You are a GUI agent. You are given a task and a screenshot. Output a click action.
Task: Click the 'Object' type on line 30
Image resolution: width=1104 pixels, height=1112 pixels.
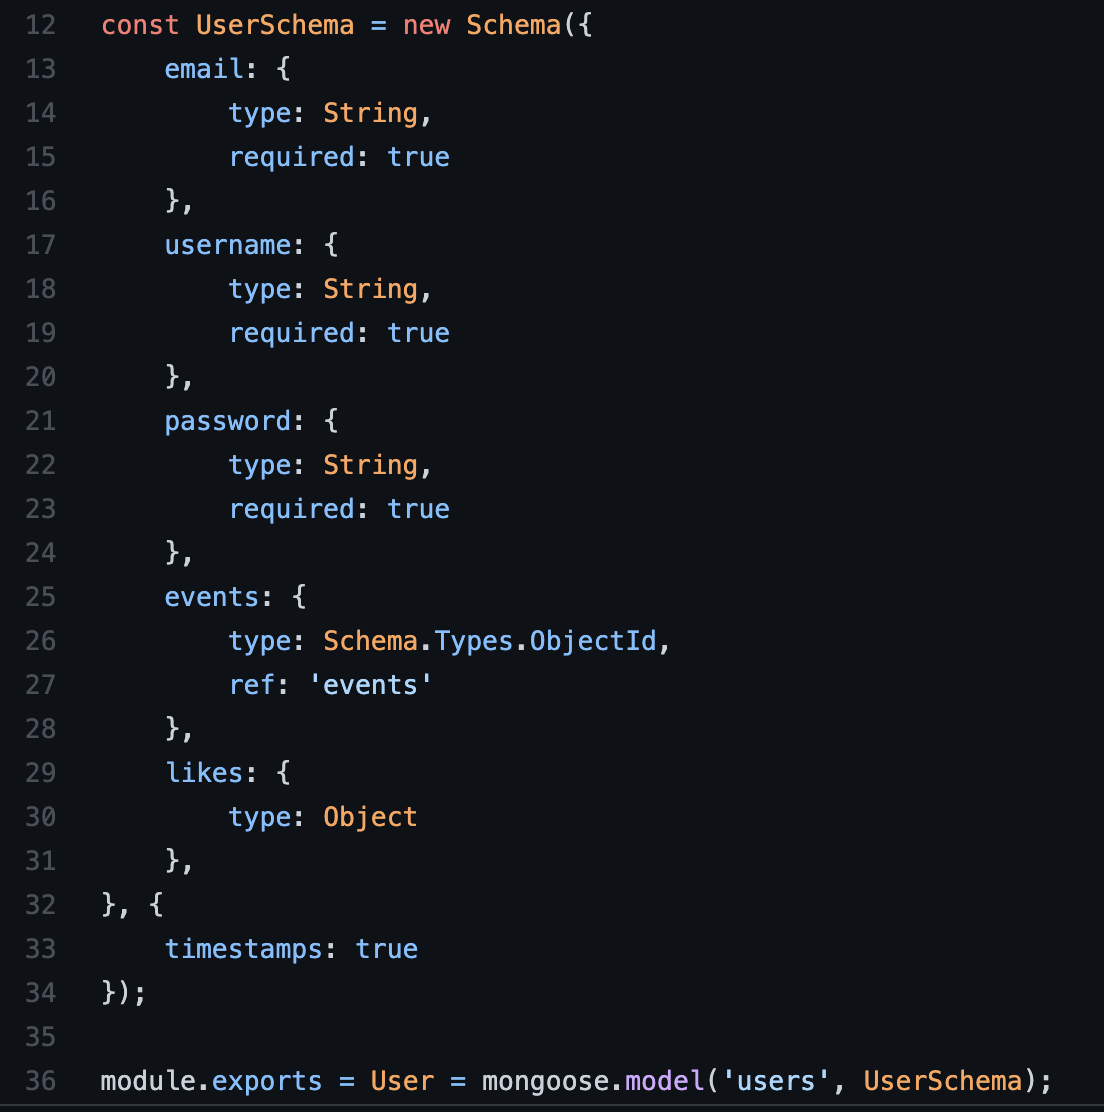pyautogui.click(x=370, y=817)
